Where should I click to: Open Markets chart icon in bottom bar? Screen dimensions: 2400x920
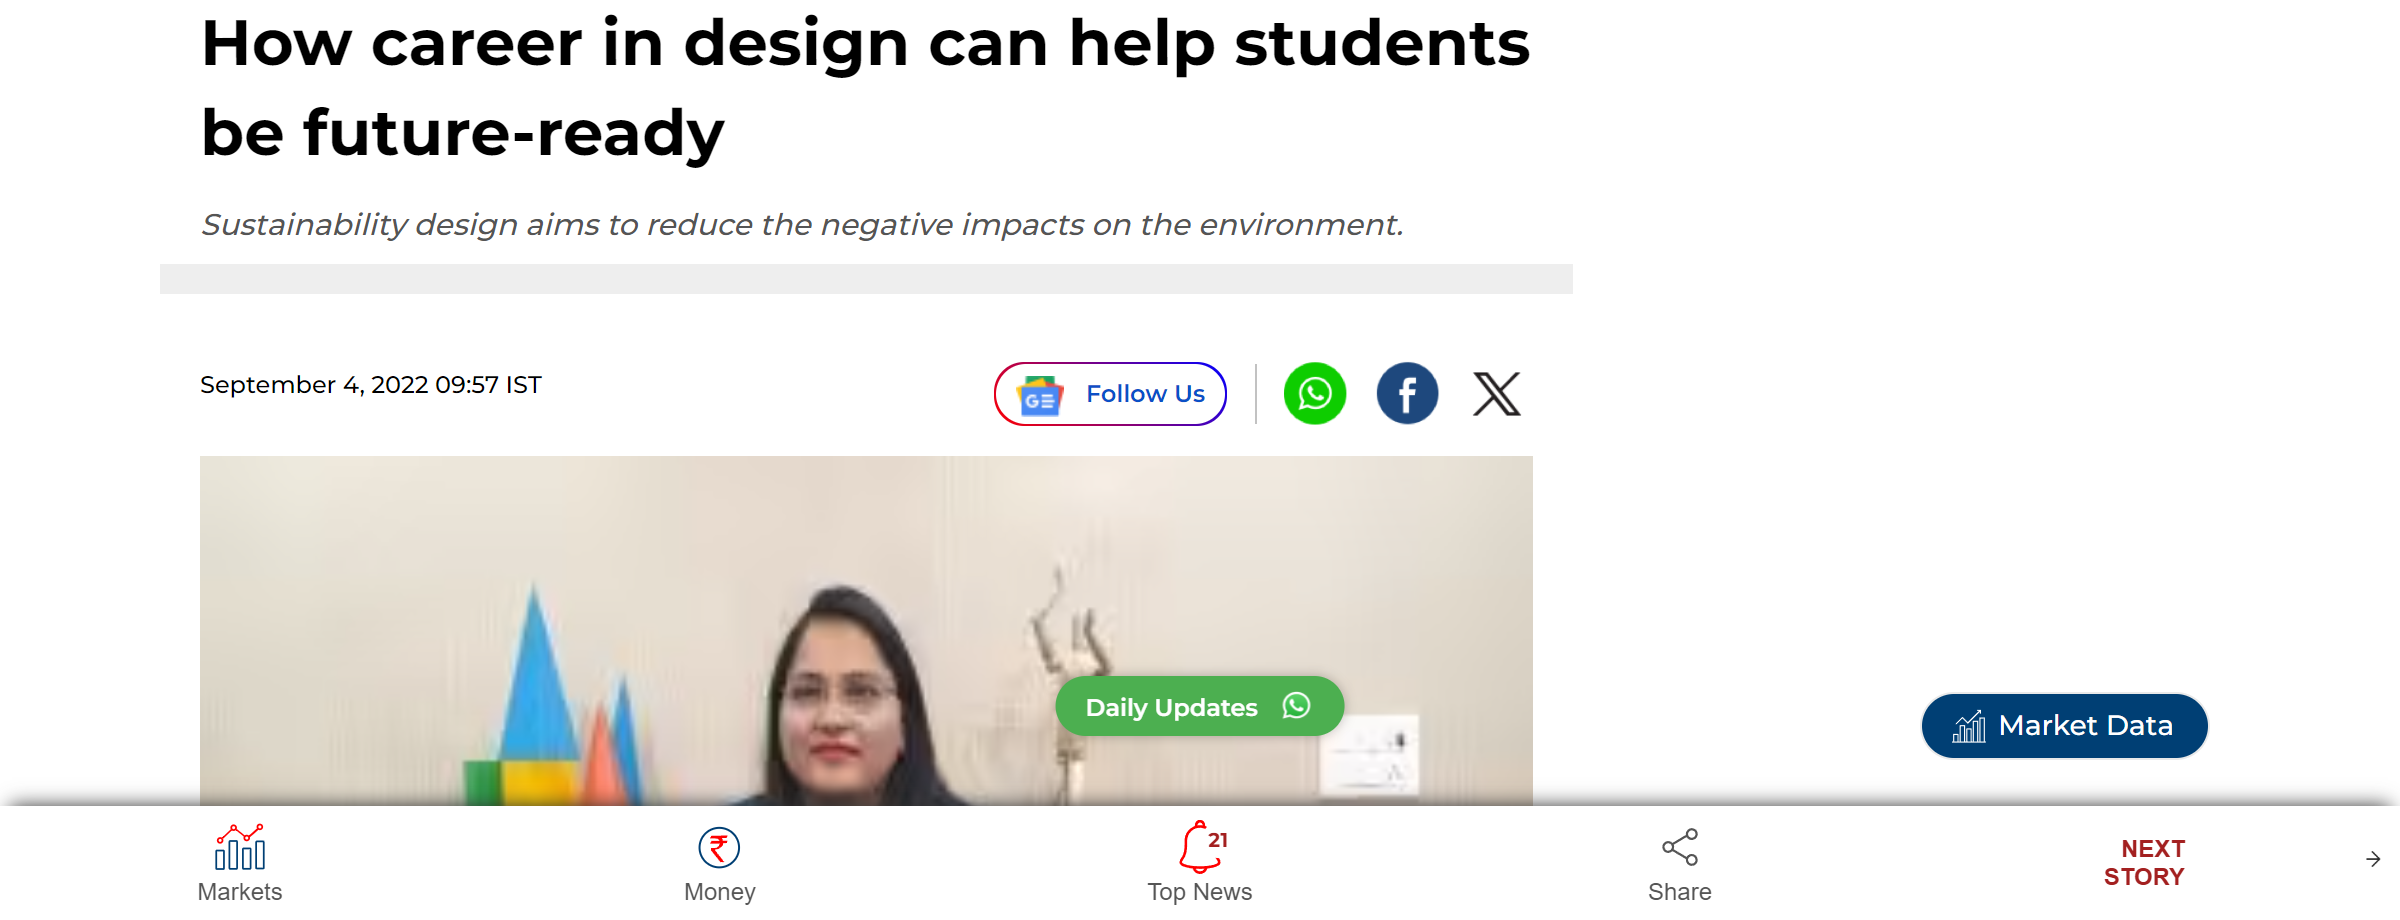(240, 847)
